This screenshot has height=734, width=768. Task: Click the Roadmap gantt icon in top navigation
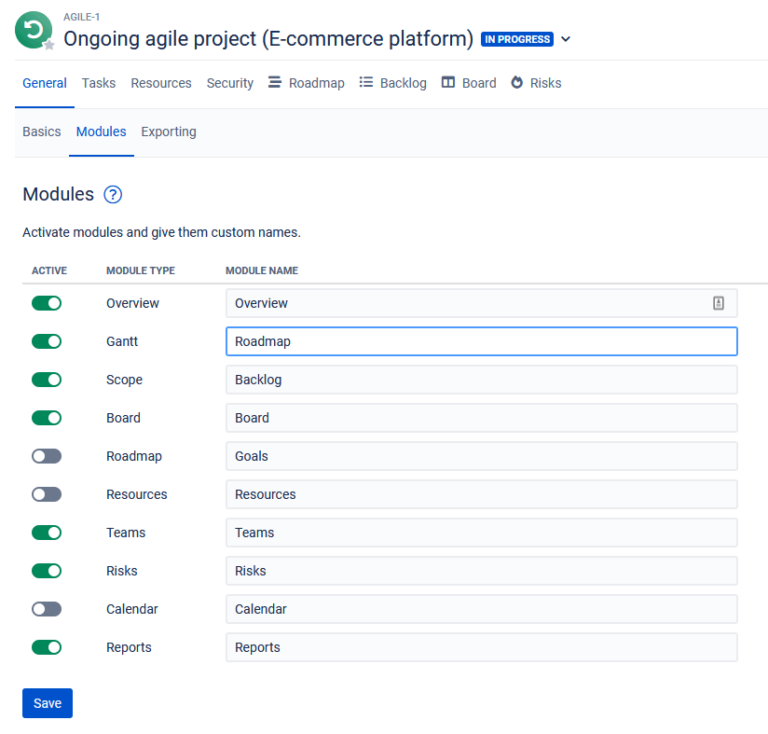pos(275,82)
